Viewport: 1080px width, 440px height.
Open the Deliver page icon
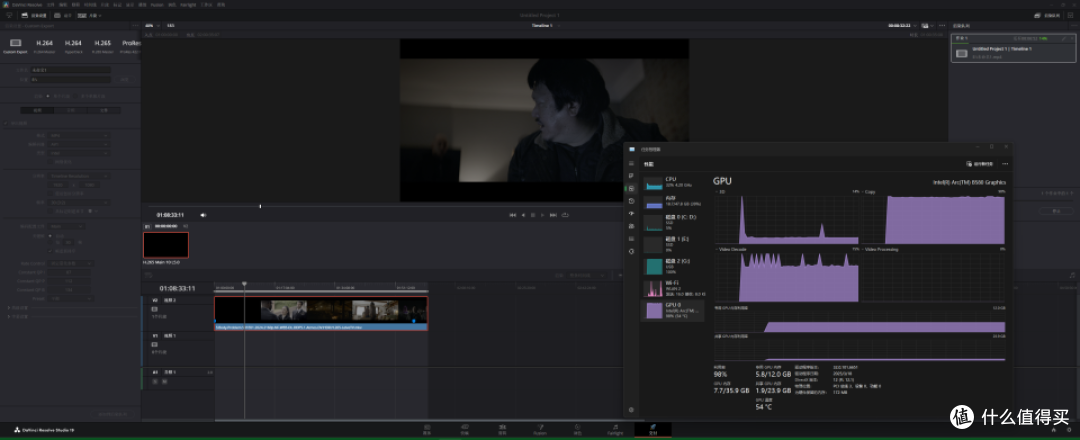coord(653,429)
